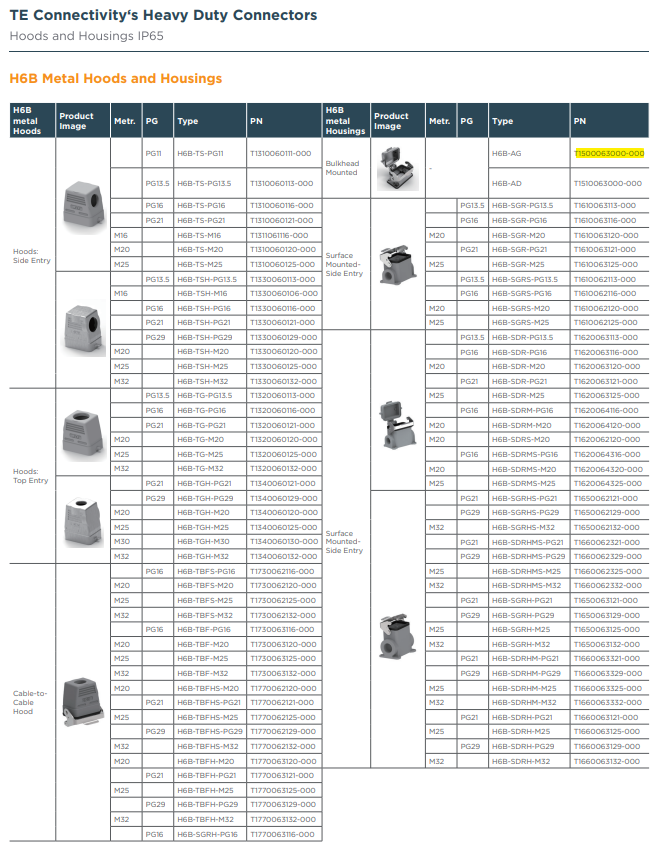Click type cell H6B-SGR-PG13.5

point(522,205)
